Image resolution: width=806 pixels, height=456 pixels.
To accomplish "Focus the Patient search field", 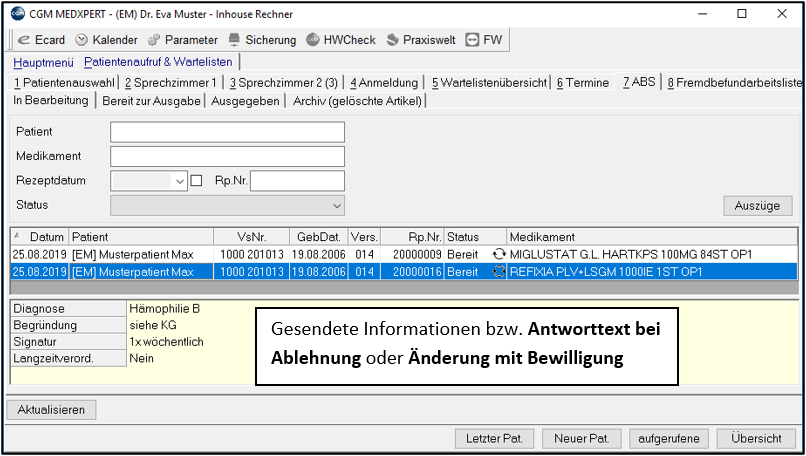I will [x=227, y=132].
